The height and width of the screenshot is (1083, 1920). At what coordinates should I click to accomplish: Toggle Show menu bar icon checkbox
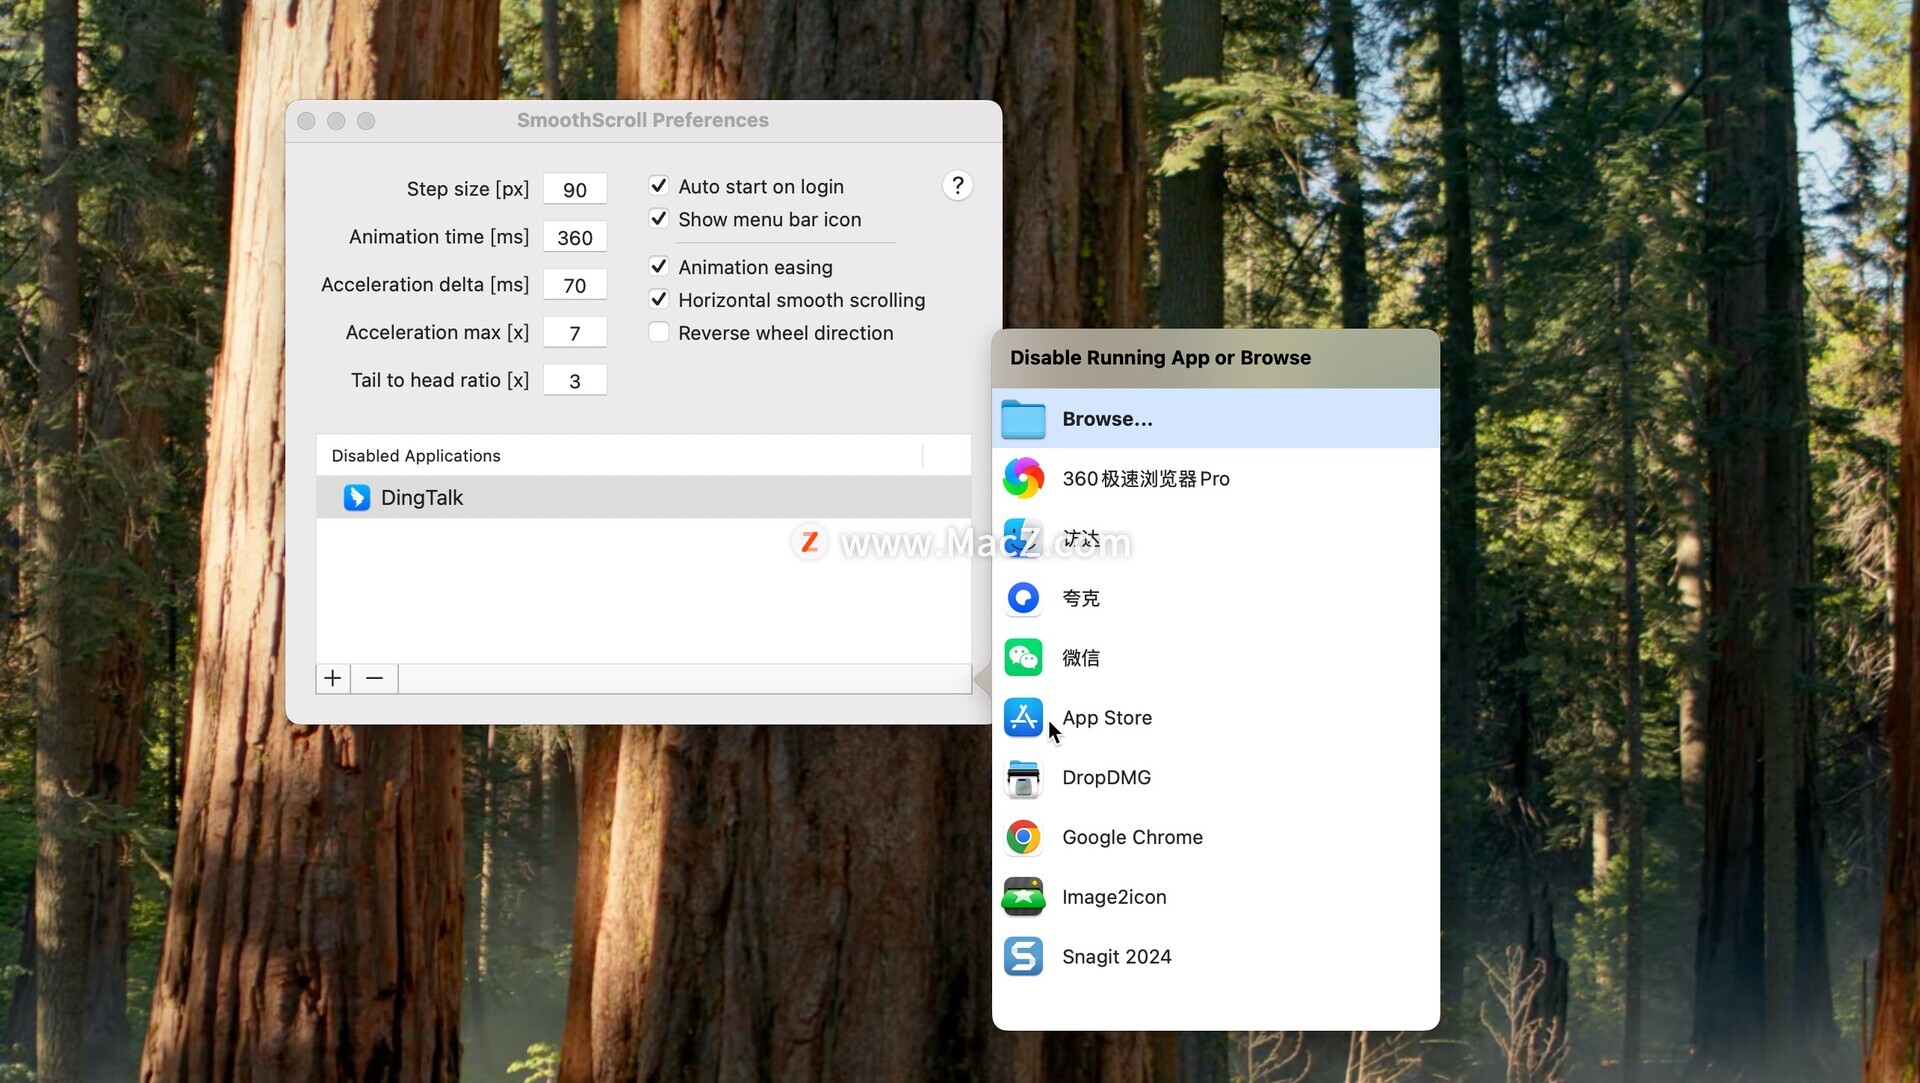pyautogui.click(x=658, y=219)
